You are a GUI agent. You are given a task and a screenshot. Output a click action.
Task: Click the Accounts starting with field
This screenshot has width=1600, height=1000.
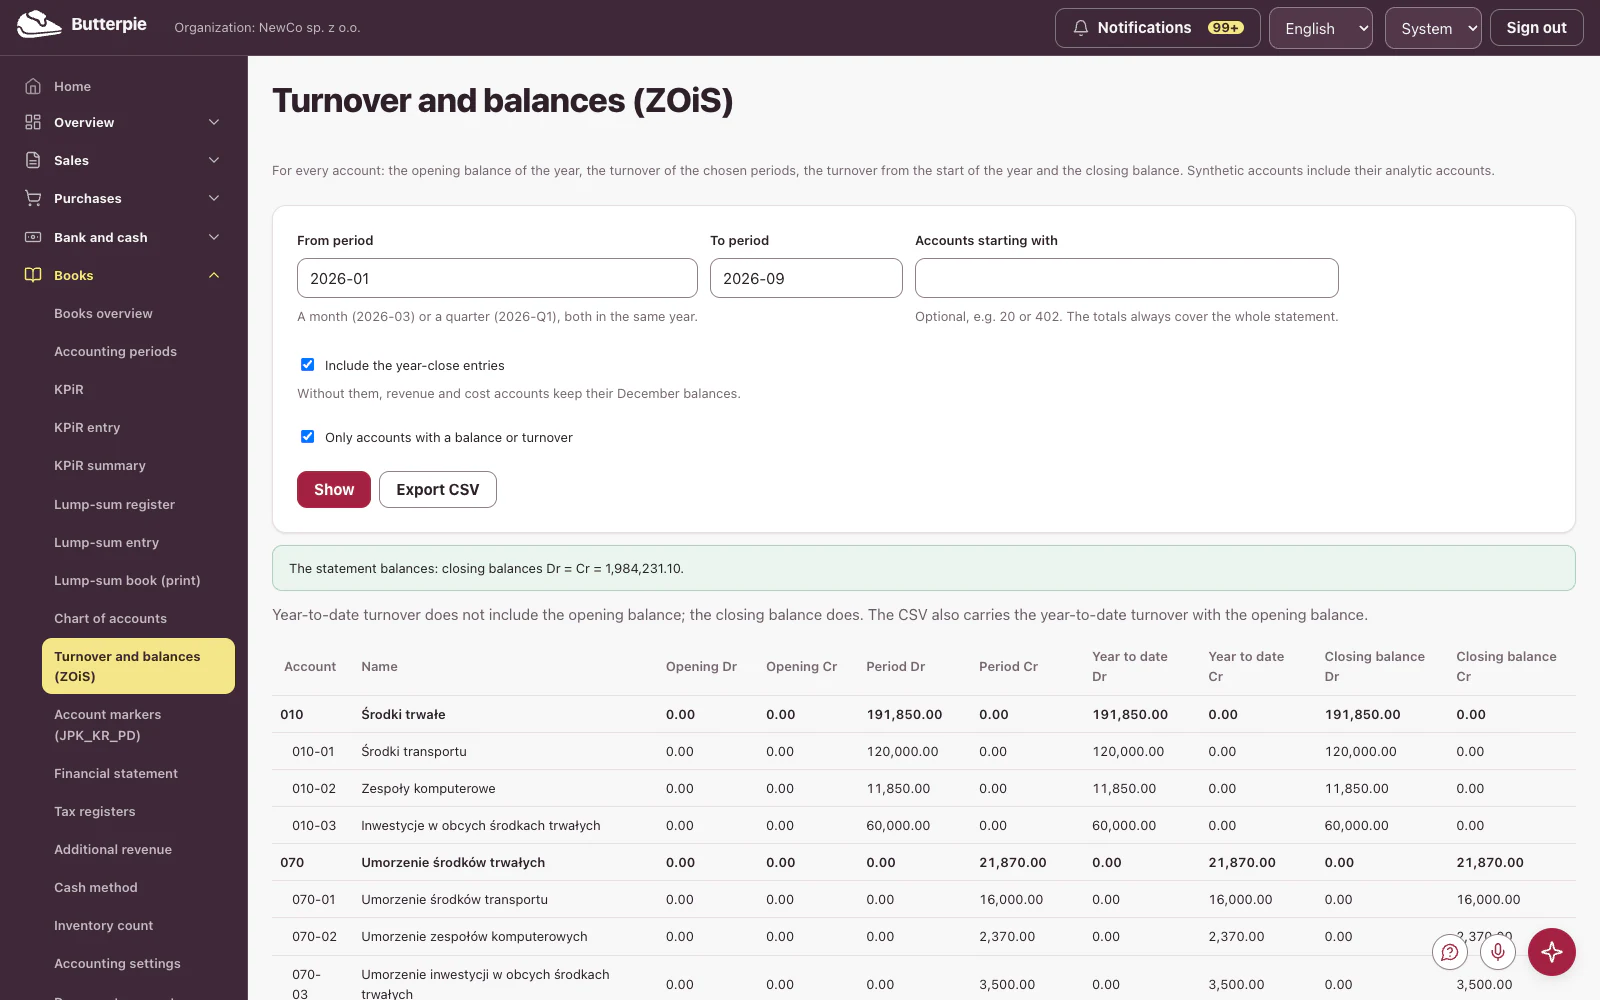(x=1127, y=278)
